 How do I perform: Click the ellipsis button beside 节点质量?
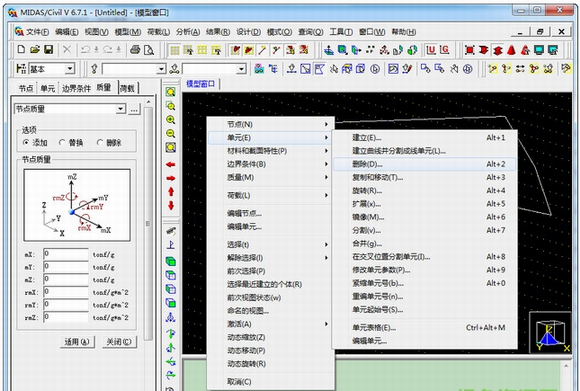point(134,109)
